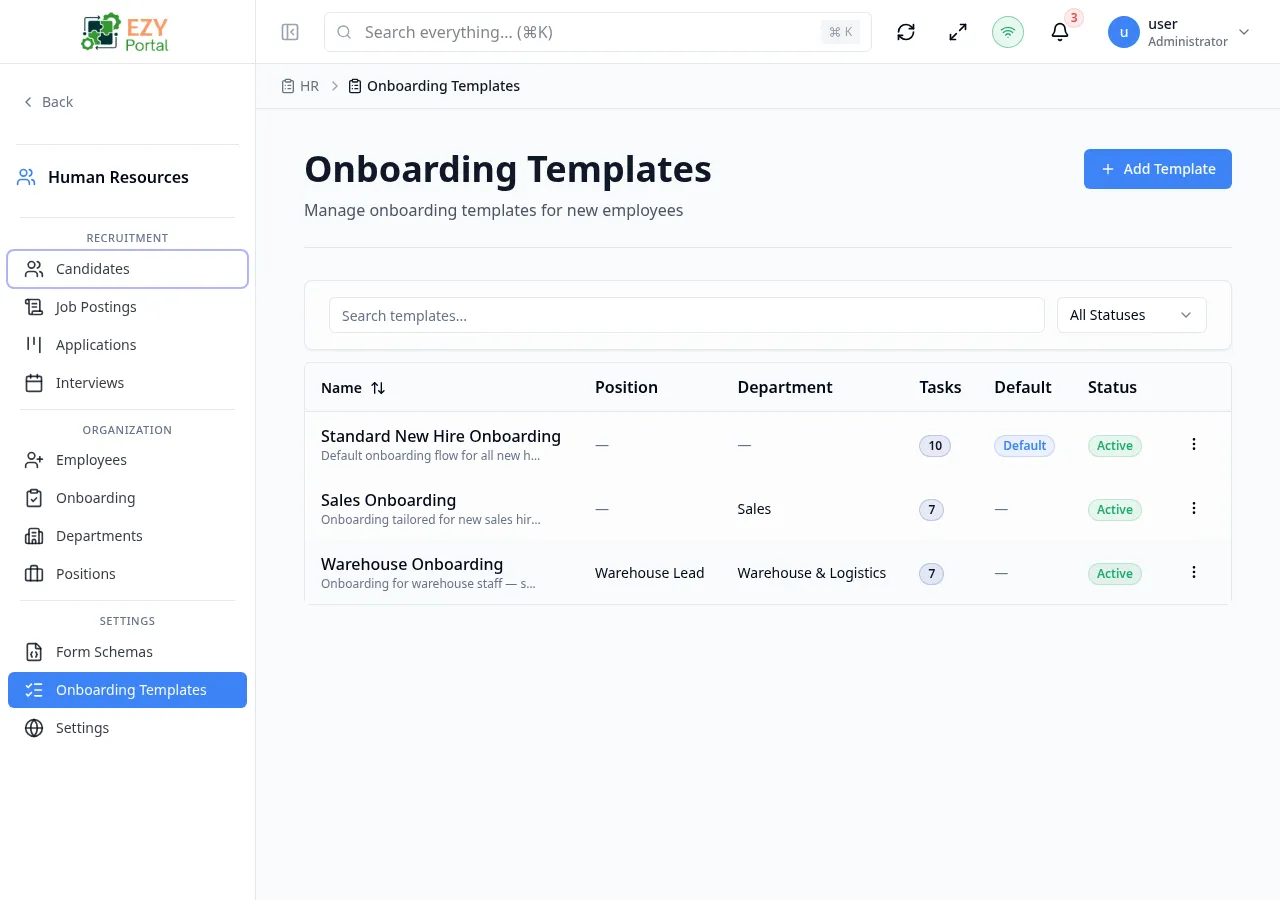The height and width of the screenshot is (900, 1280).
Task: Click the Human Resources heading
Action: coord(118,177)
